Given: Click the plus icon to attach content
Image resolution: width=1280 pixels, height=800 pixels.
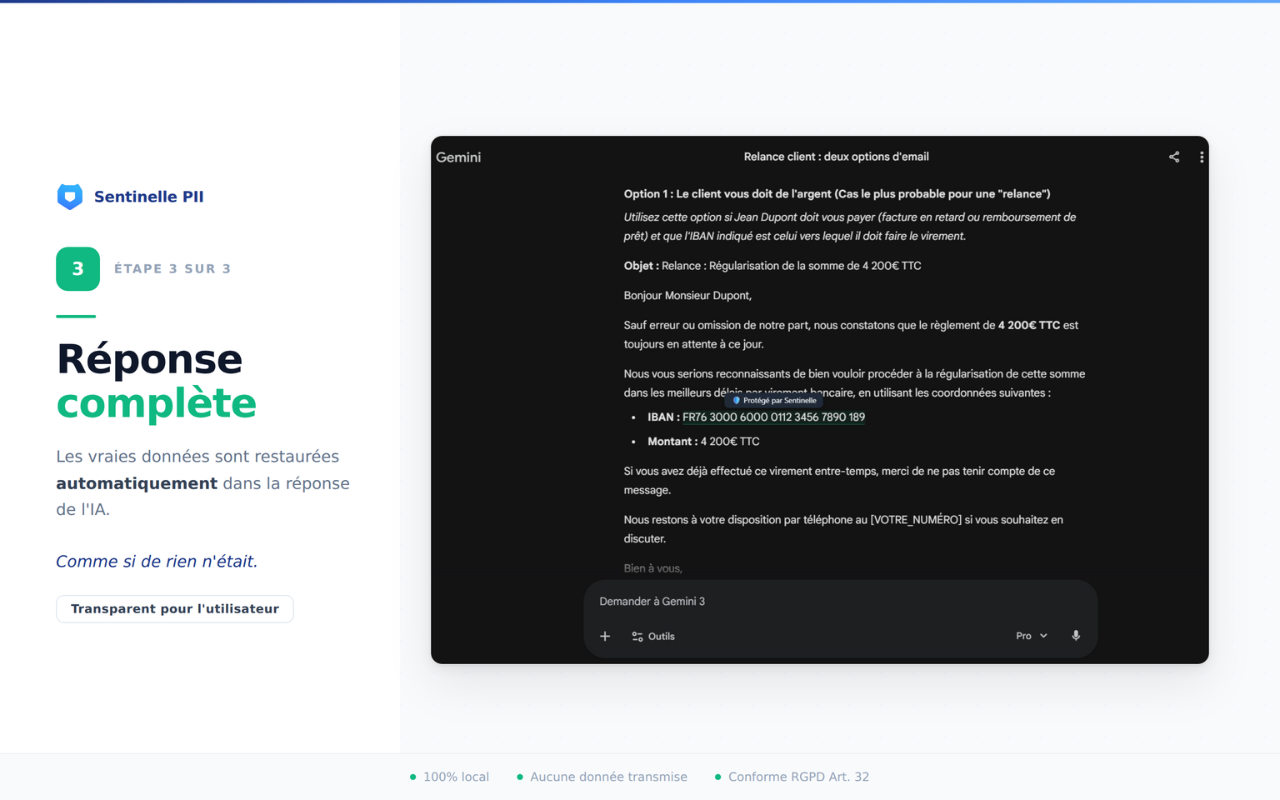Looking at the screenshot, I should coord(604,635).
